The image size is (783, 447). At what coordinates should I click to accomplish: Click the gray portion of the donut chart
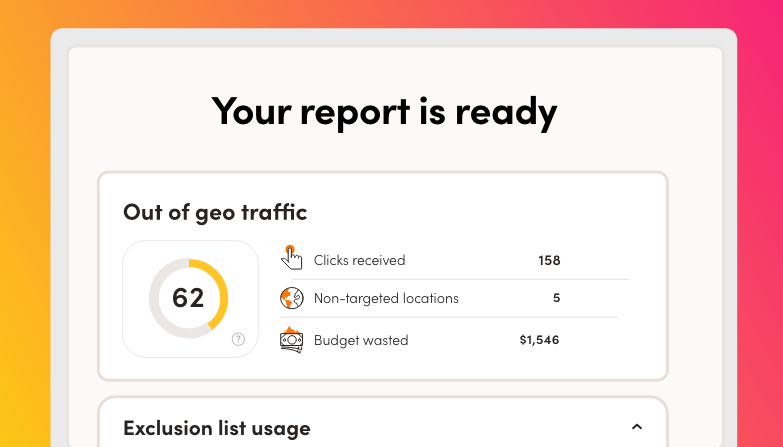point(158,310)
